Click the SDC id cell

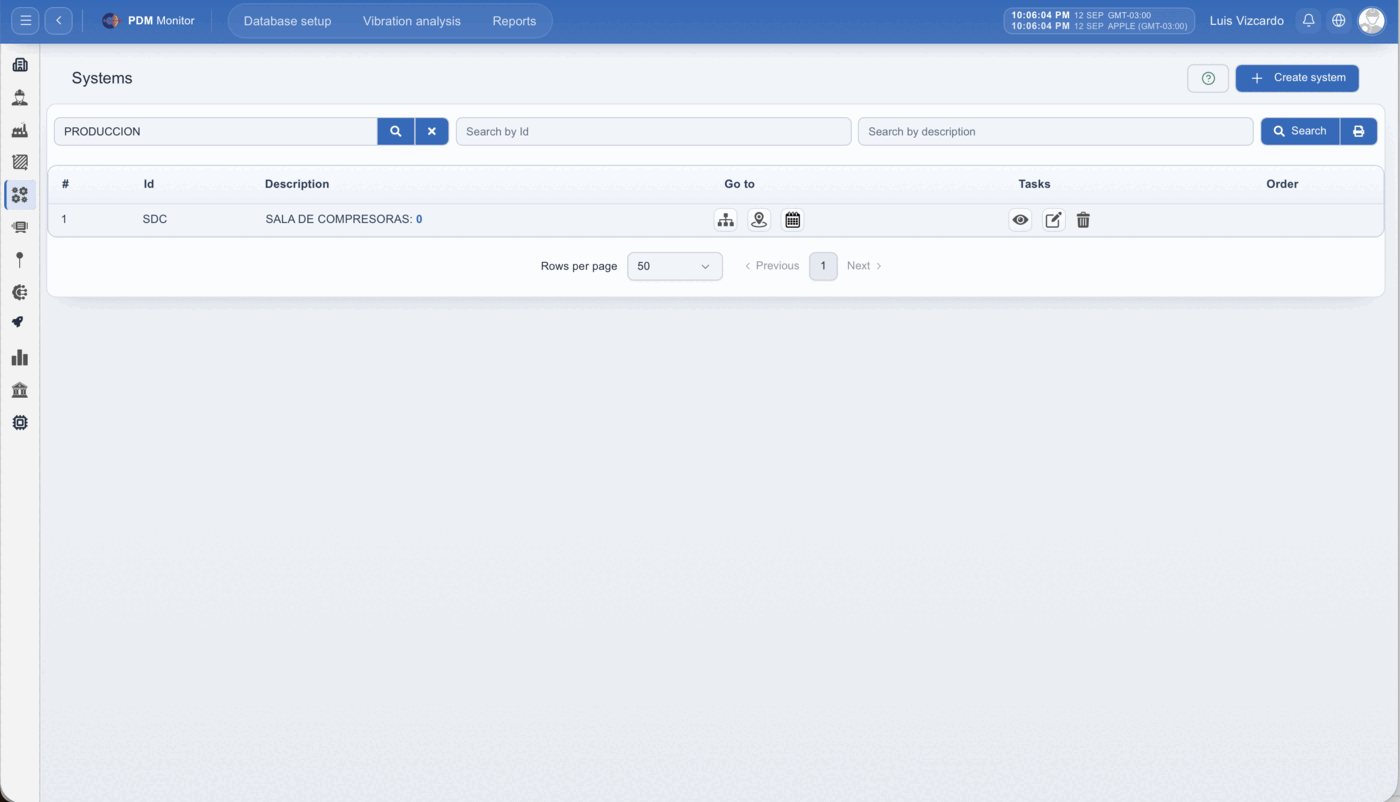point(155,219)
